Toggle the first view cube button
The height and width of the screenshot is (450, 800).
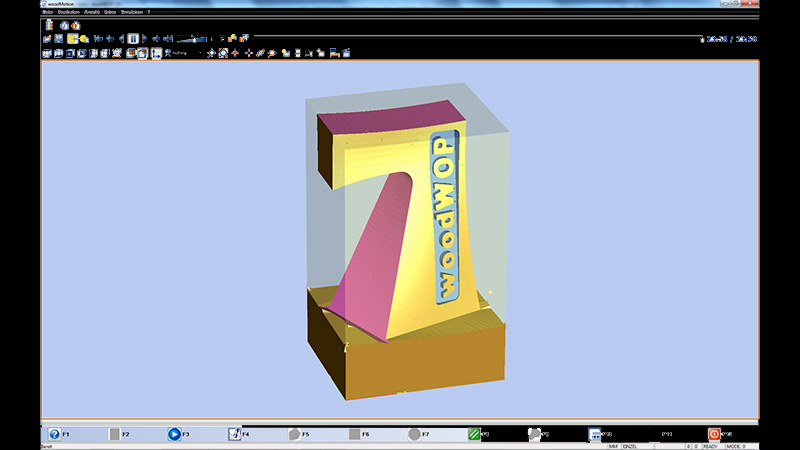pyautogui.click(x=47, y=53)
